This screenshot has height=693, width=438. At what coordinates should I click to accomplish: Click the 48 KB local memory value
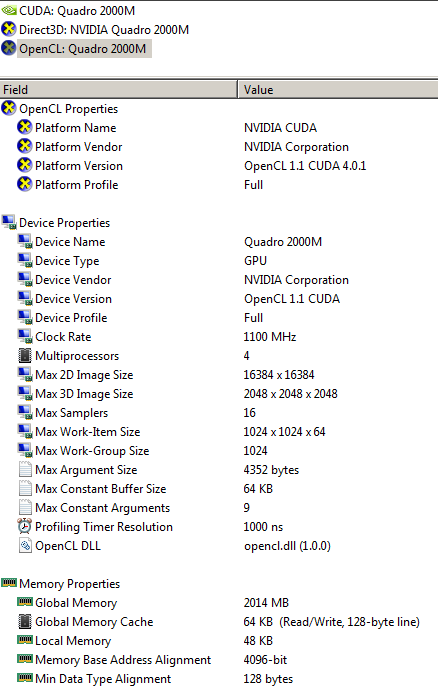tap(258, 641)
